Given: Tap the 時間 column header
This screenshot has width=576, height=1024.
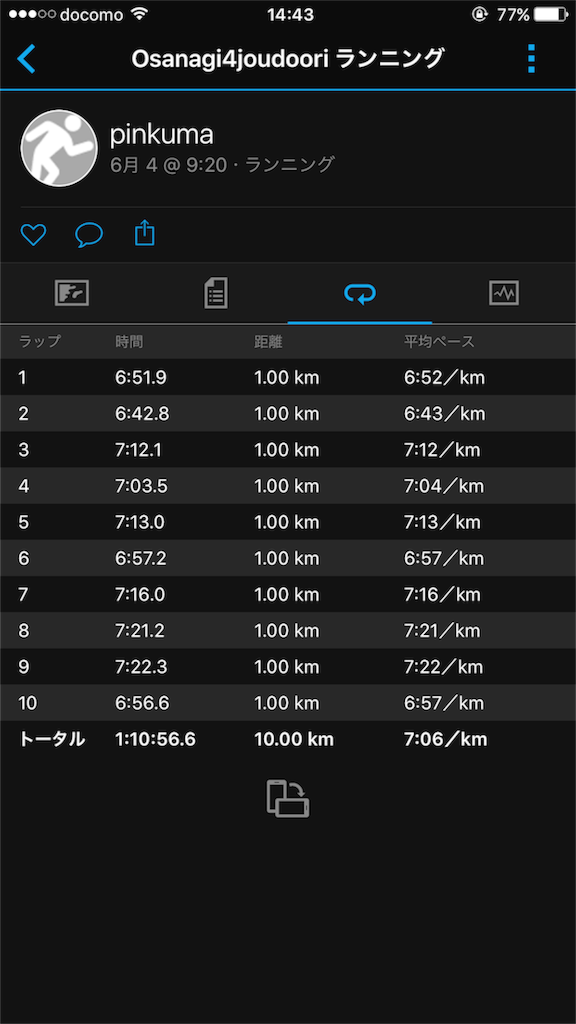Looking at the screenshot, I should pos(129,342).
